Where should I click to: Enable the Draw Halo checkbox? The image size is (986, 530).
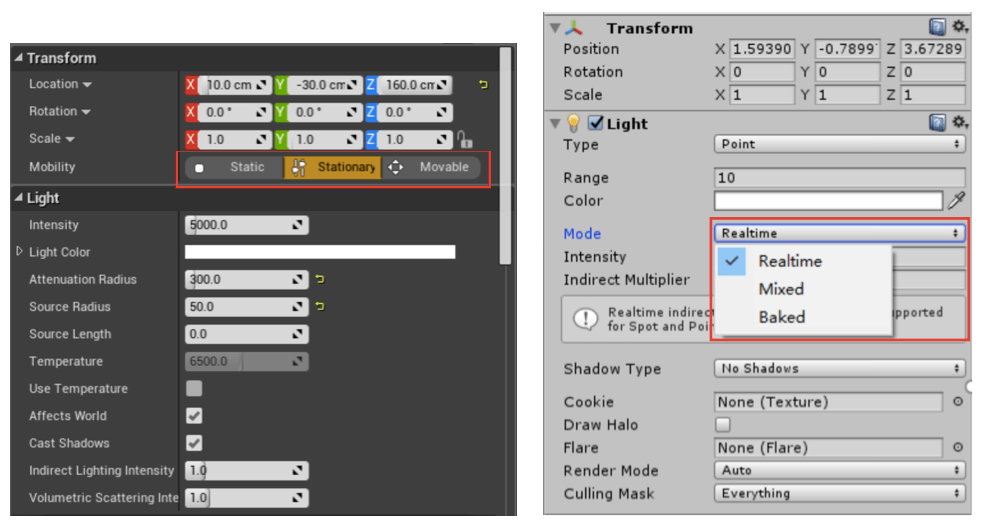tap(723, 425)
